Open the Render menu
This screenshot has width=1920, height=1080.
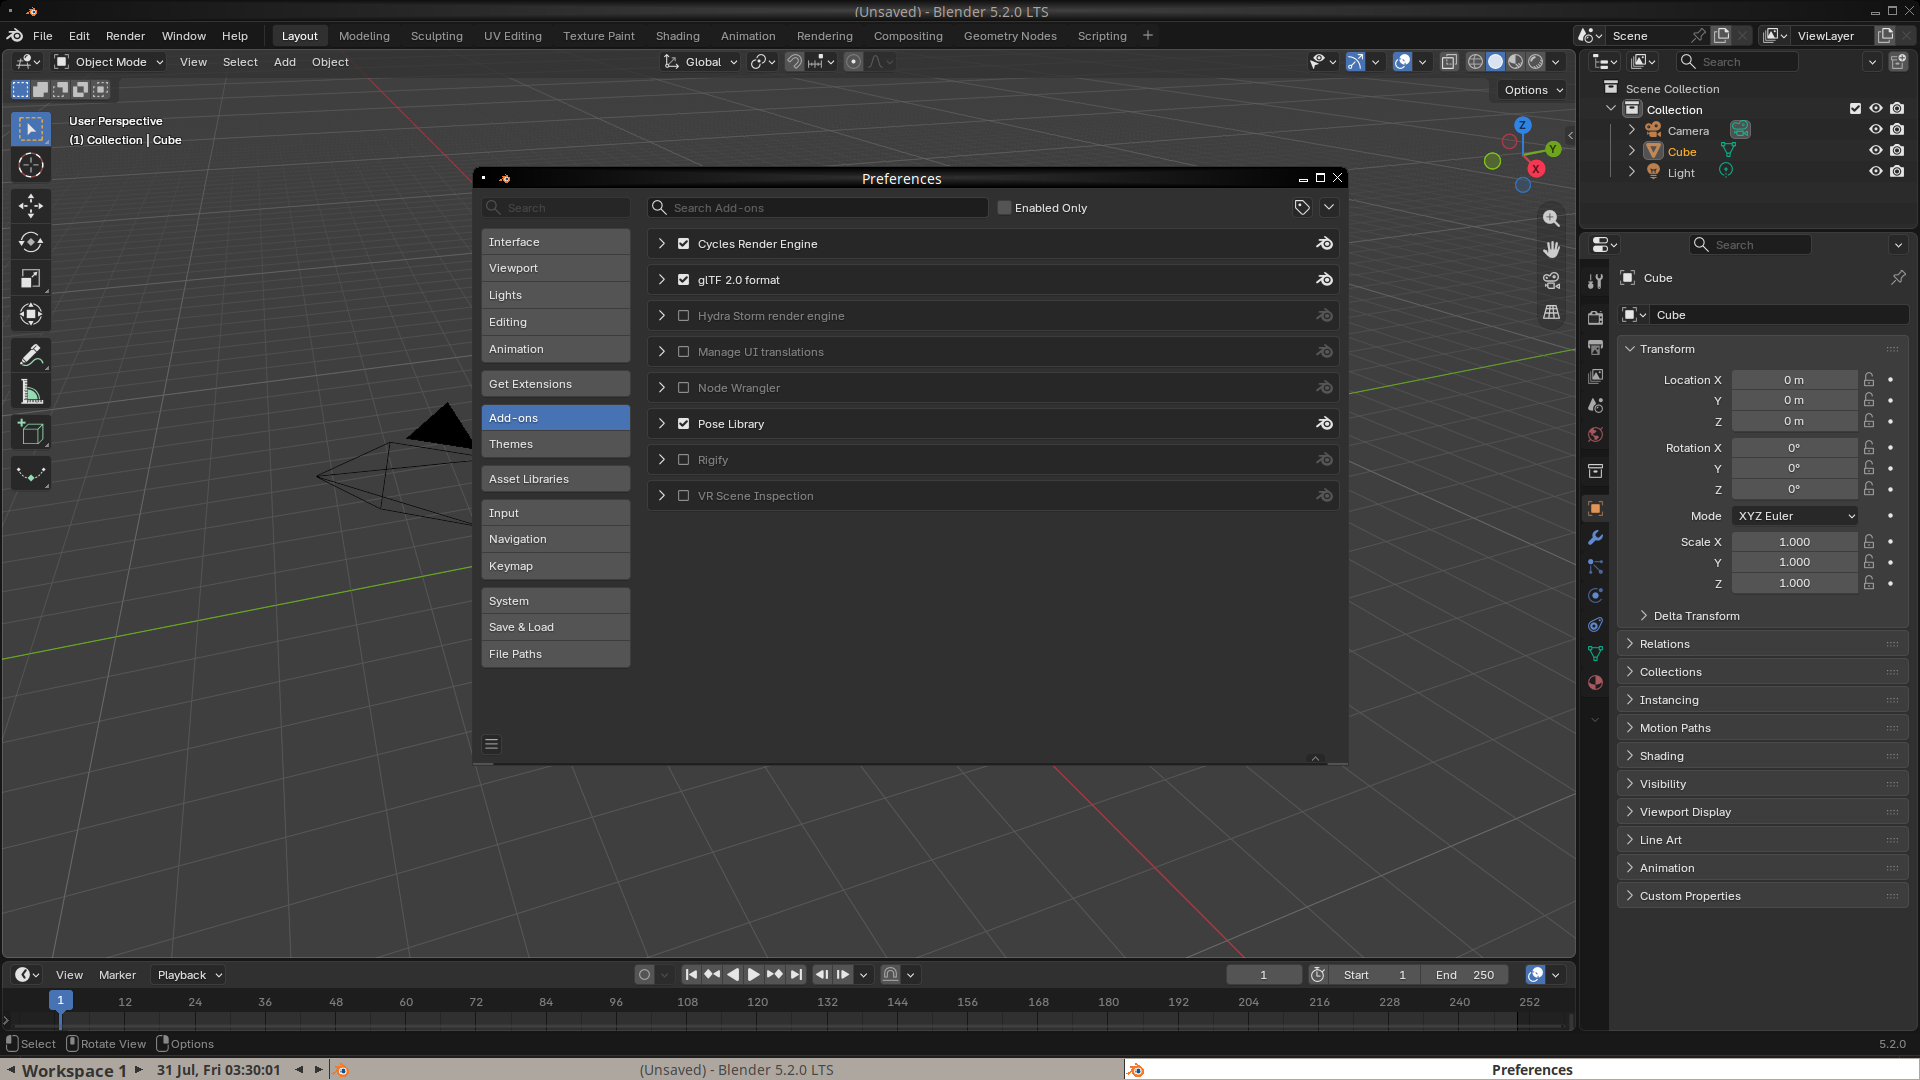pos(125,36)
